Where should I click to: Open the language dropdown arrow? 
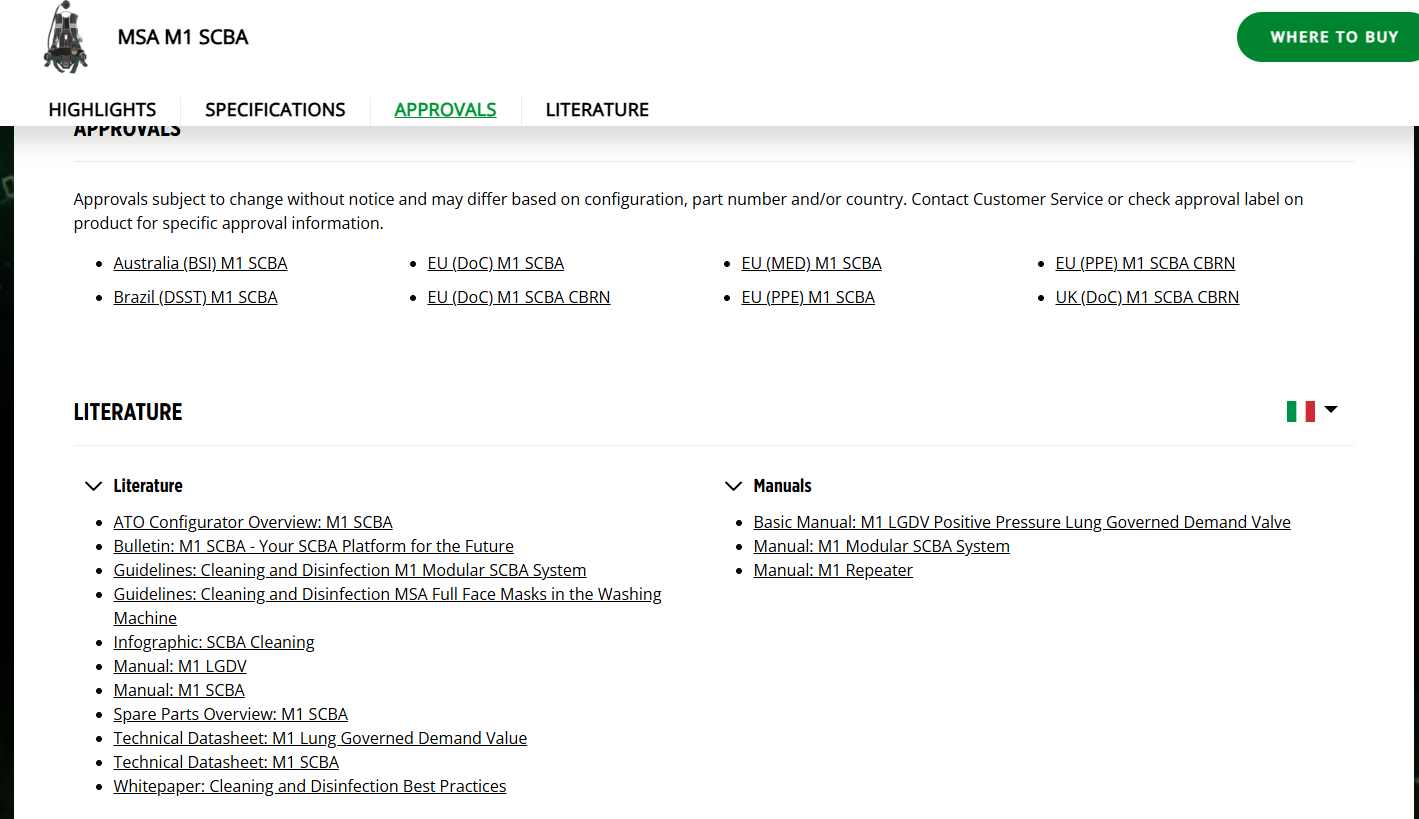coord(1330,410)
